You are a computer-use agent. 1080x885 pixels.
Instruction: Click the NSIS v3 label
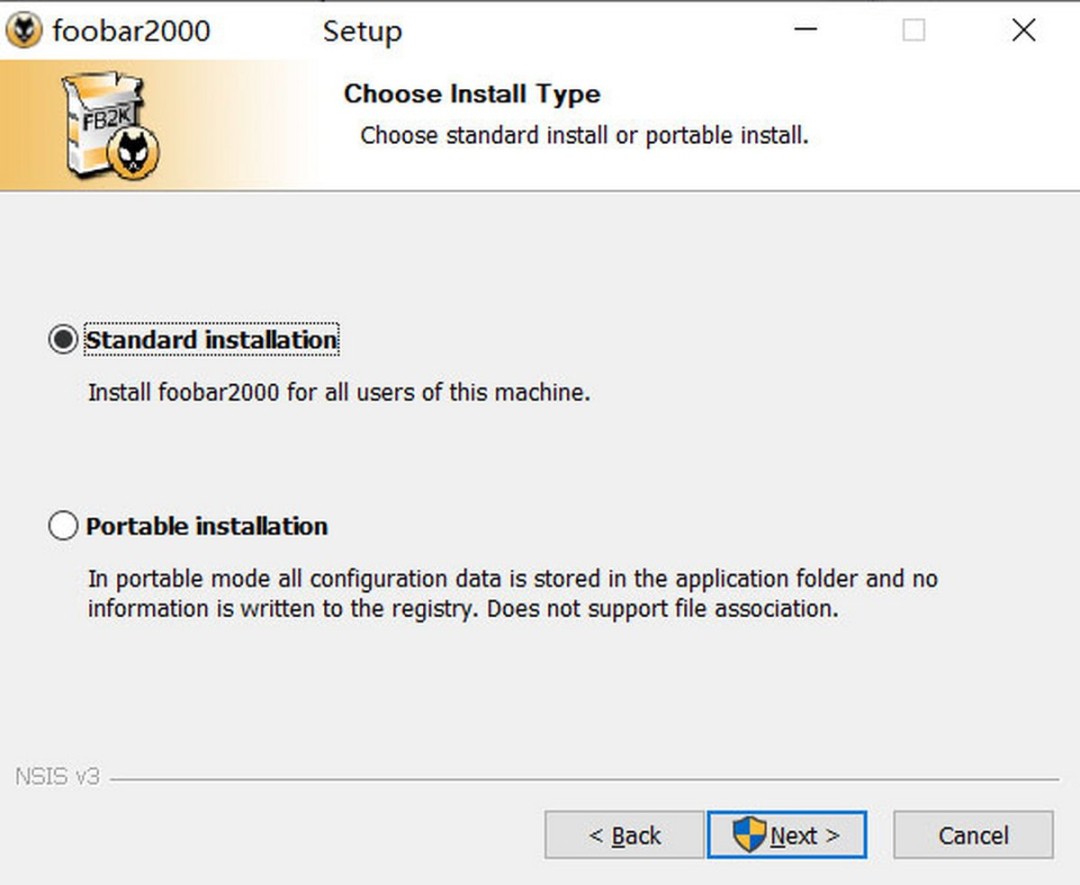pyautogui.click(x=56, y=776)
